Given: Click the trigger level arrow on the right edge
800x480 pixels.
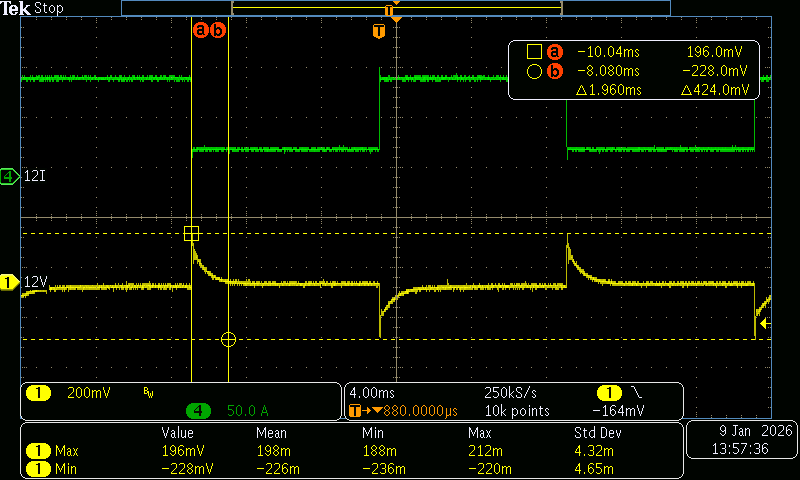Looking at the screenshot, I should point(764,324).
